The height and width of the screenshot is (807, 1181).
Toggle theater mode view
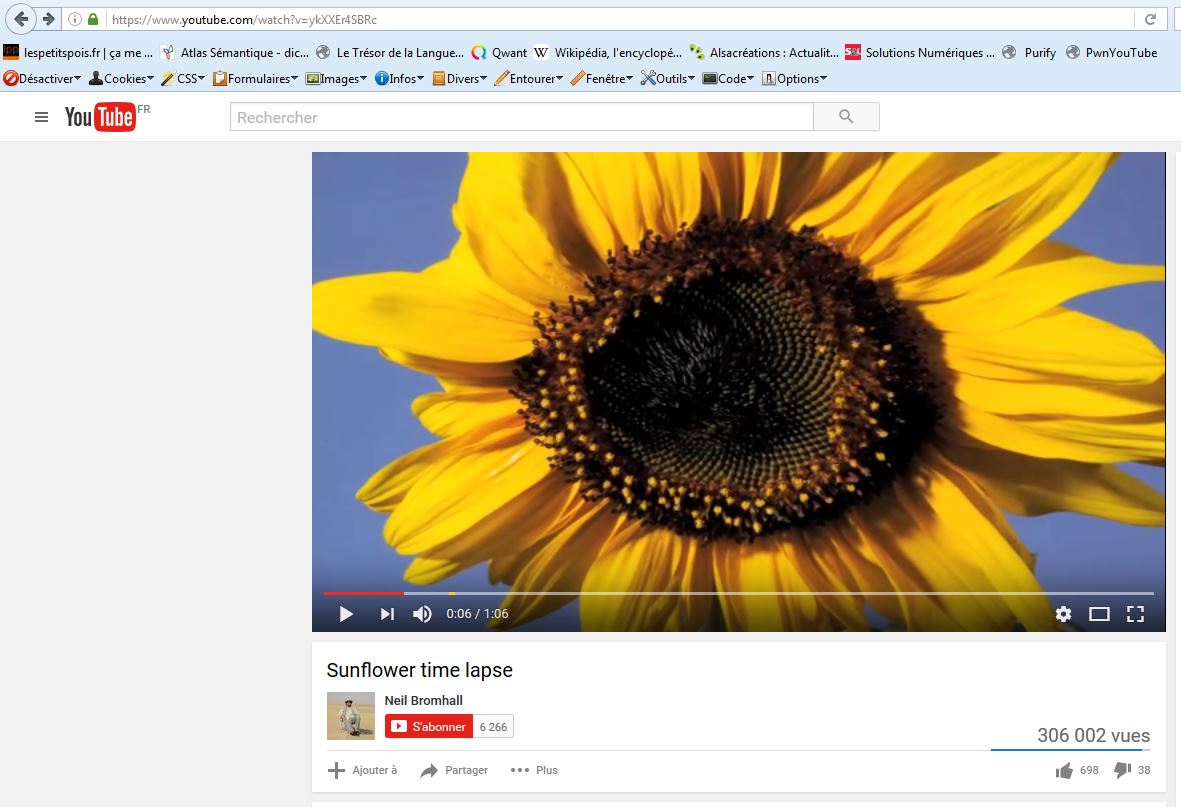point(1099,614)
